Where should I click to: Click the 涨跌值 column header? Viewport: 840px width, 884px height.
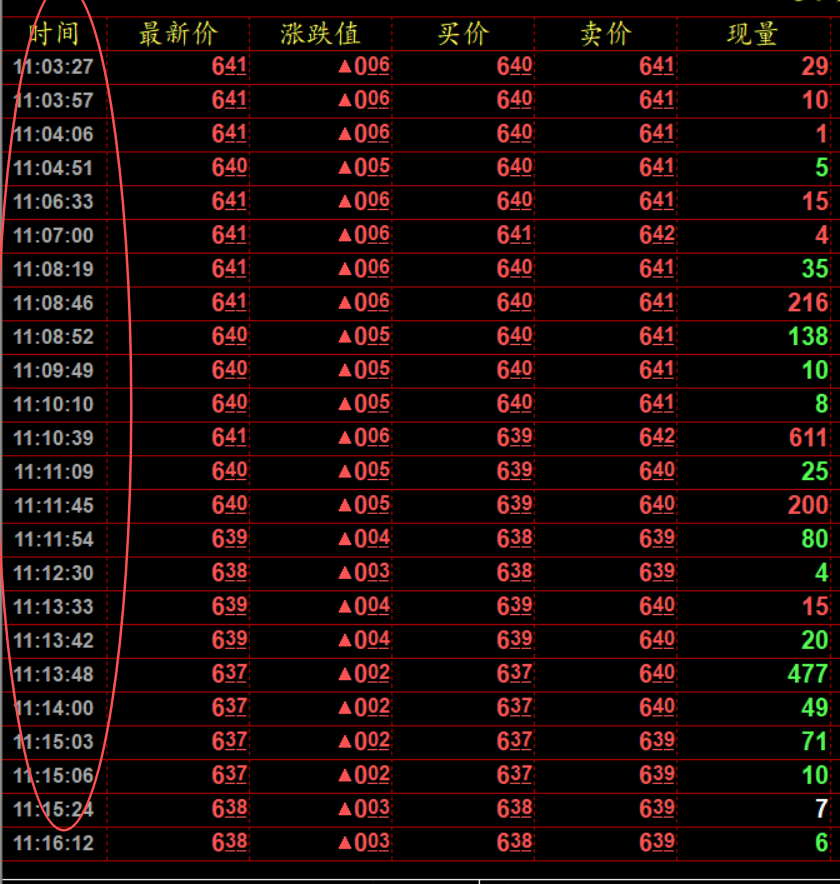pos(320,34)
